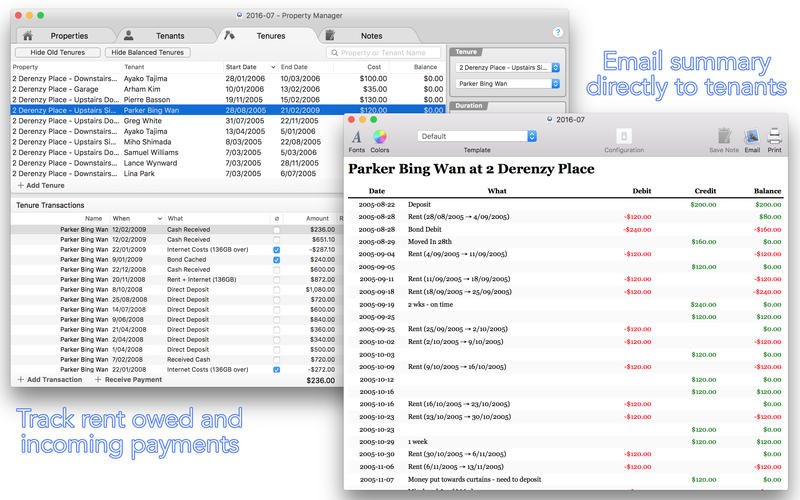The height and width of the screenshot is (500, 800).
Task: Click the help question mark icon
Action: (x=558, y=32)
